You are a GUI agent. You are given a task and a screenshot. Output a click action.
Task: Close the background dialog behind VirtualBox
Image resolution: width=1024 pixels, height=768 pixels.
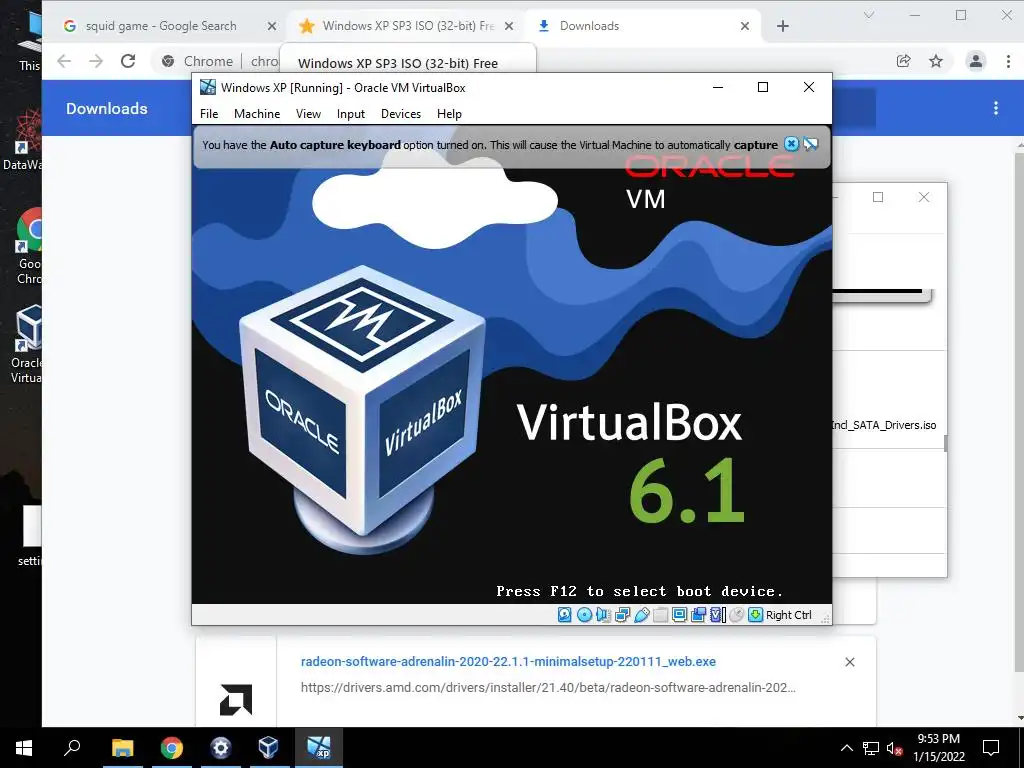point(923,197)
